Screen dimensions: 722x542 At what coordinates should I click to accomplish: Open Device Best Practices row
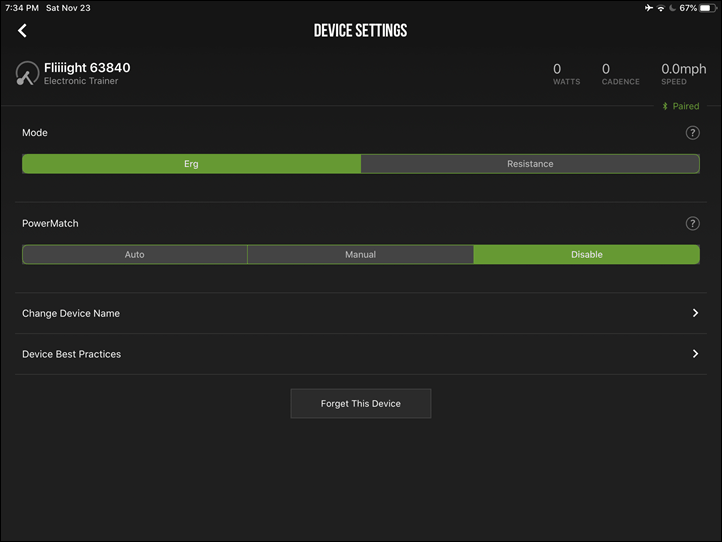(361, 354)
